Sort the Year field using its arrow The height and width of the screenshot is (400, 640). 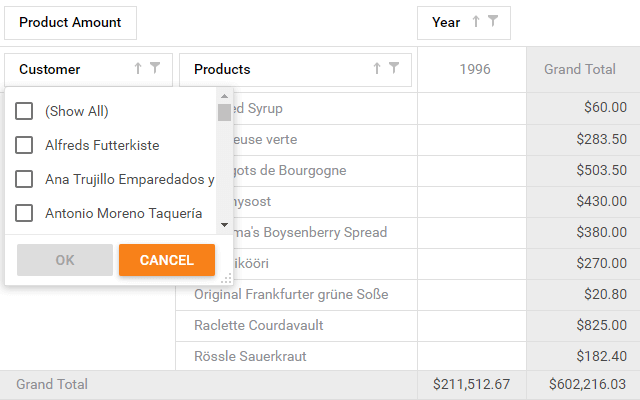point(476,22)
